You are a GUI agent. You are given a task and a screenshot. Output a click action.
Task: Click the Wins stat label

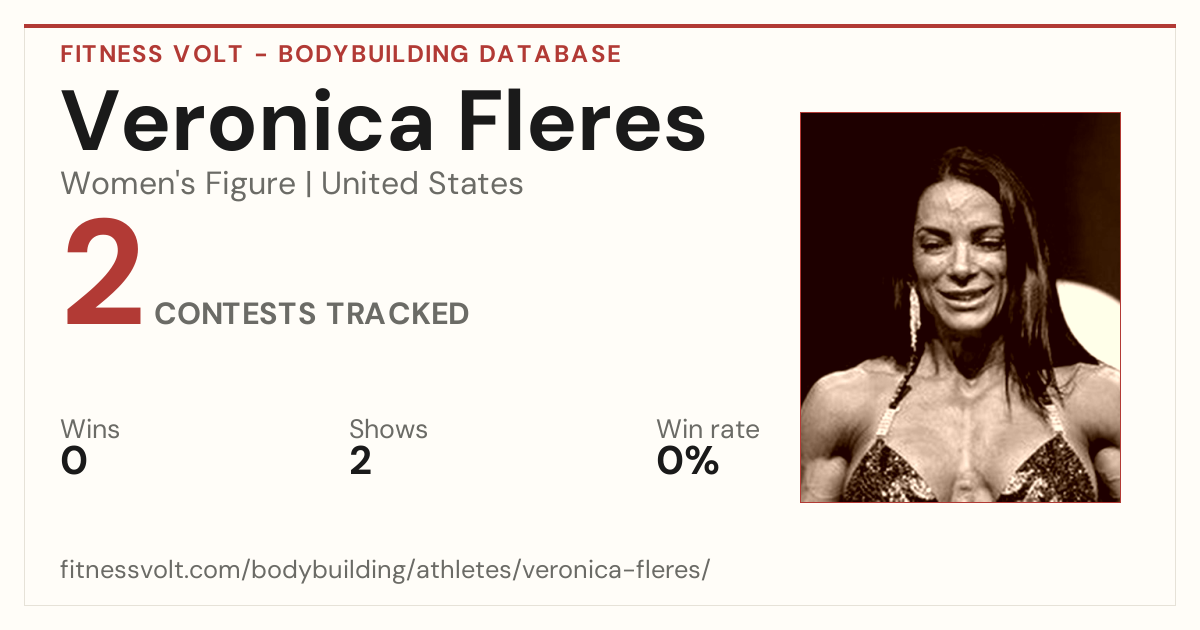90,430
